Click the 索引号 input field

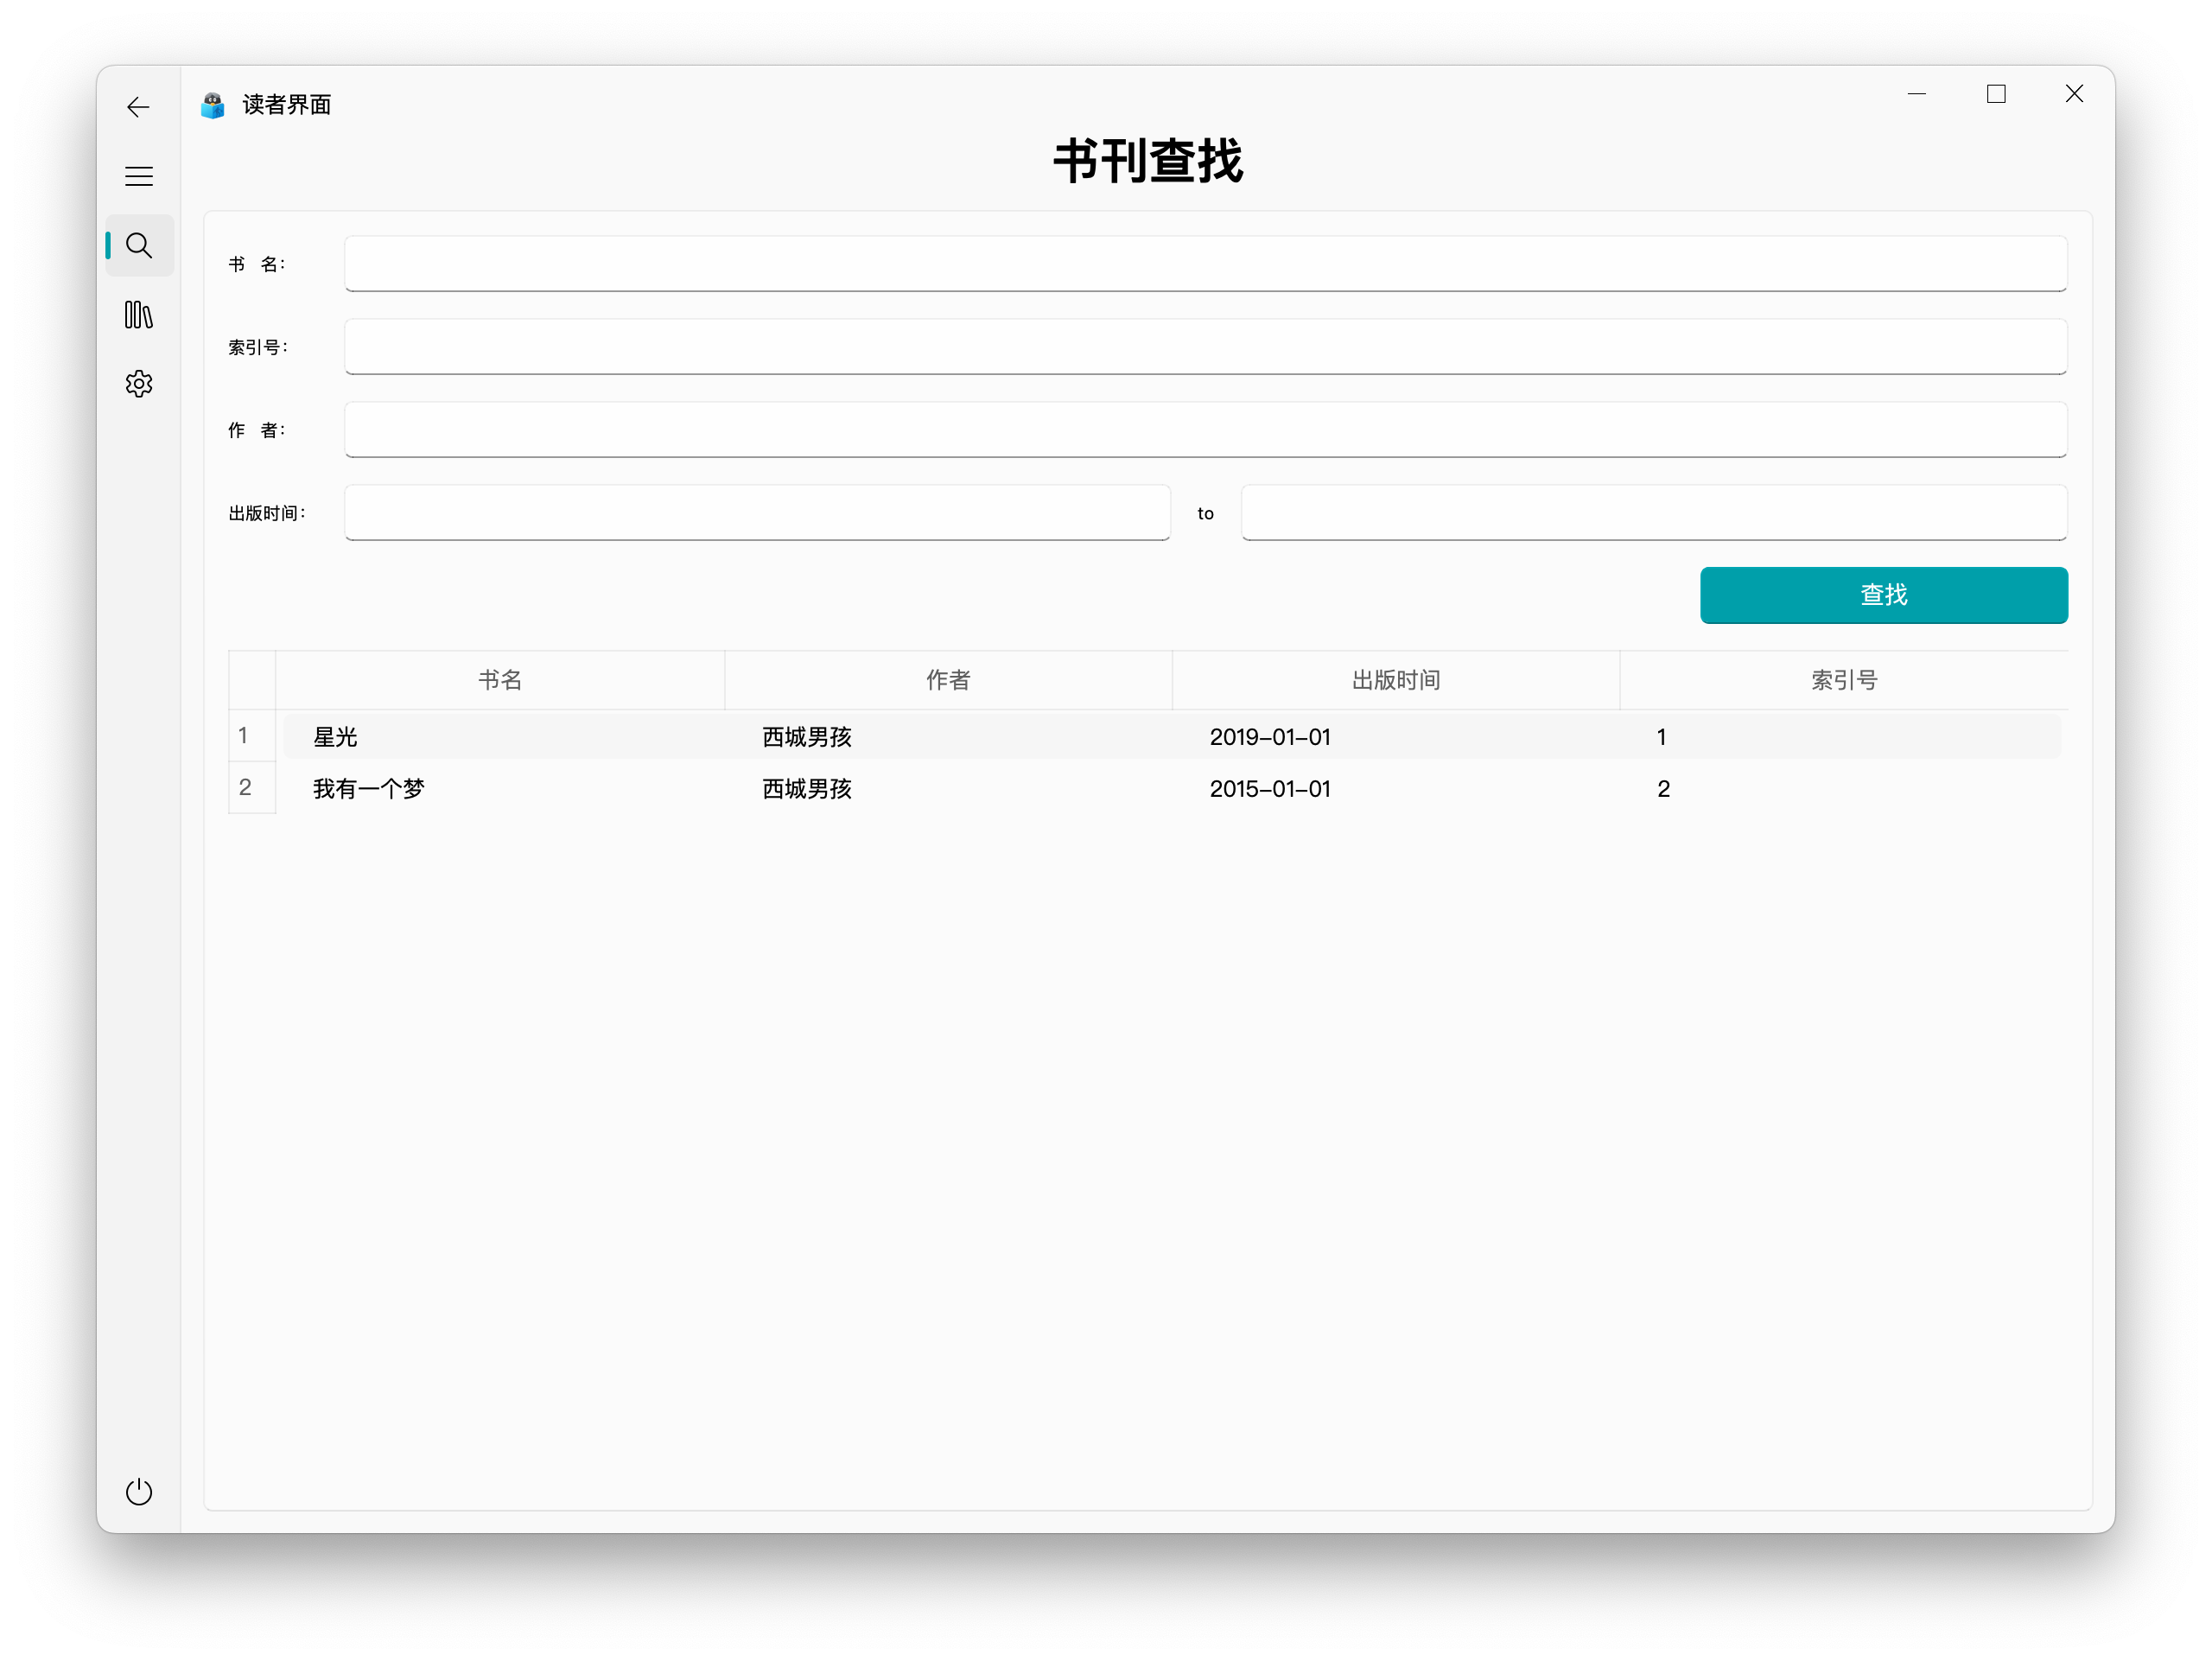[x=1205, y=347]
